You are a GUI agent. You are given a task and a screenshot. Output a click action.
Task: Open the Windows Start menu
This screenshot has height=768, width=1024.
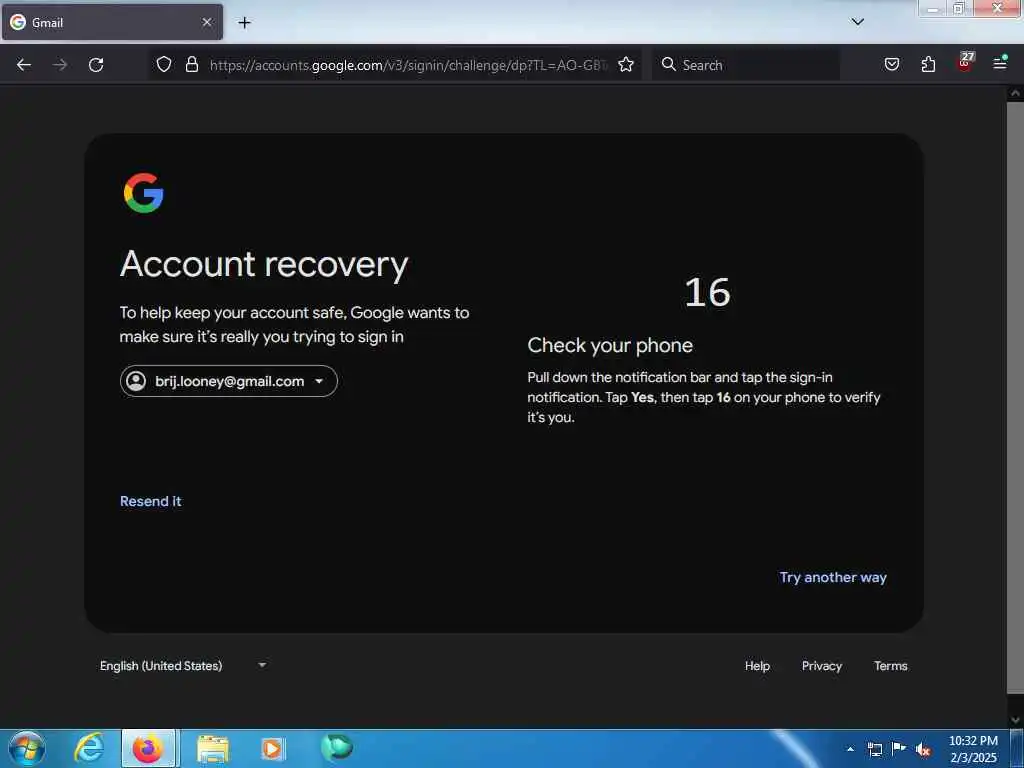click(26, 748)
